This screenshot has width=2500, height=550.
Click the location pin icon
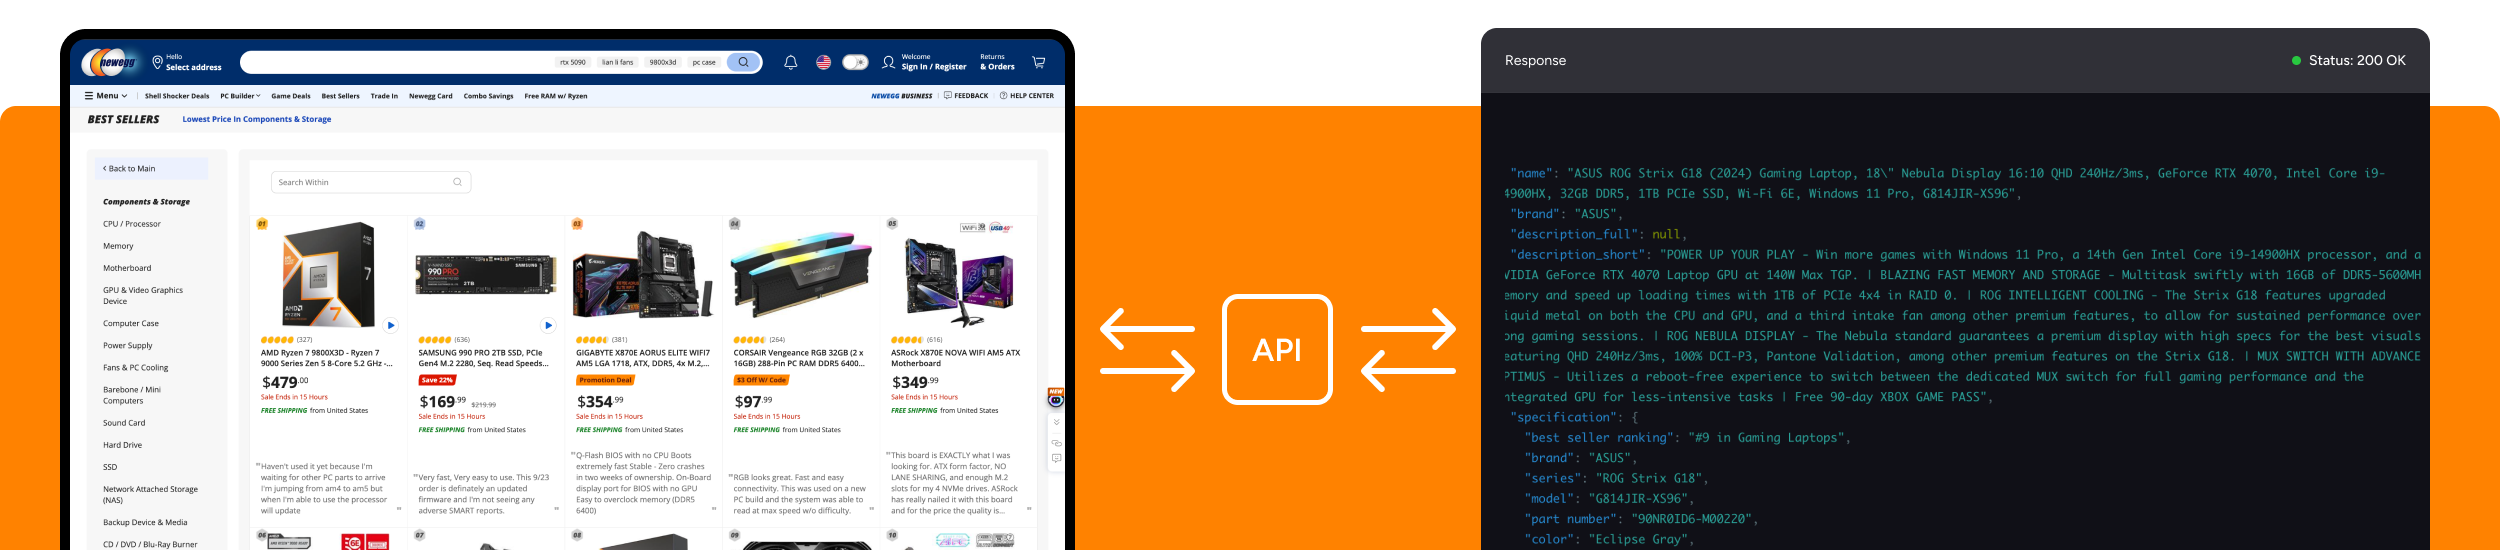pyautogui.click(x=157, y=62)
